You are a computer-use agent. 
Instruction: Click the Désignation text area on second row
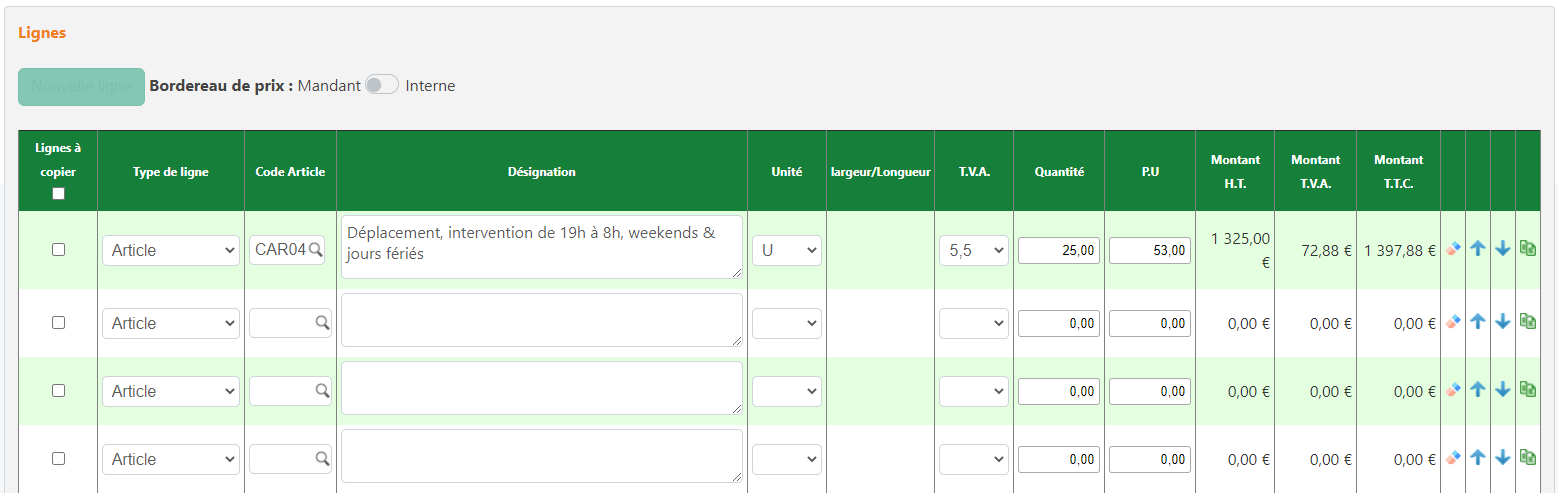point(541,320)
